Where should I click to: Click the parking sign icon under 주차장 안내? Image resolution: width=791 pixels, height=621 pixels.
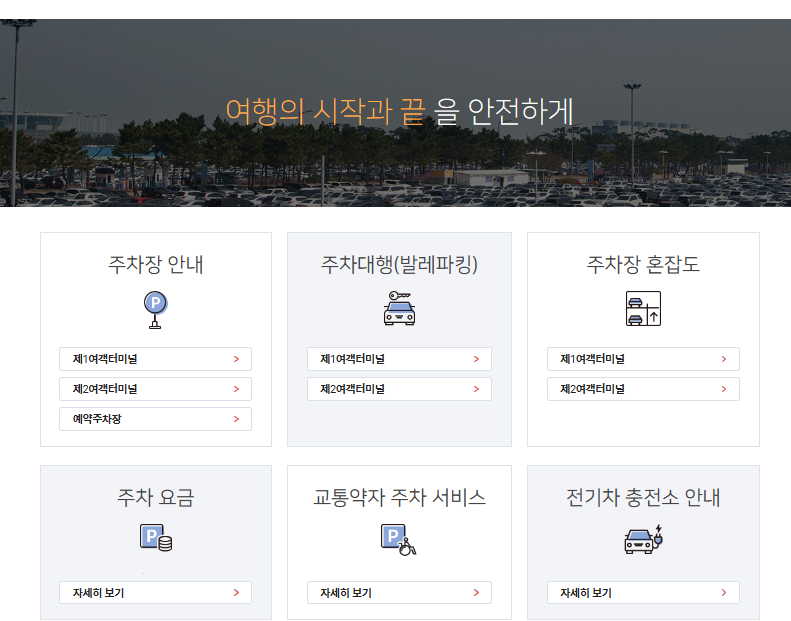pyautogui.click(x=155, y=310)
